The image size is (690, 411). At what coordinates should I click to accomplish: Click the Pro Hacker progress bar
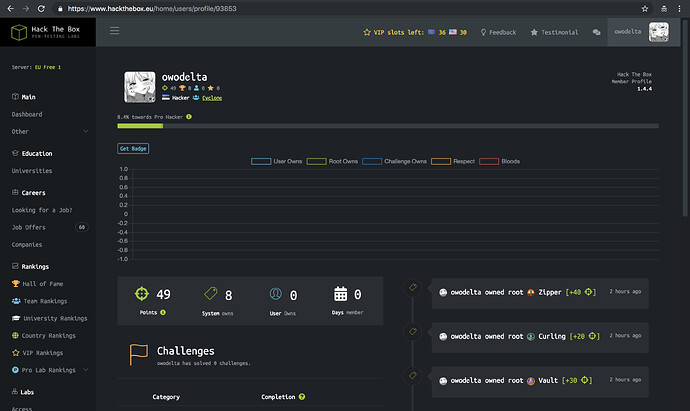click(388, 126)
